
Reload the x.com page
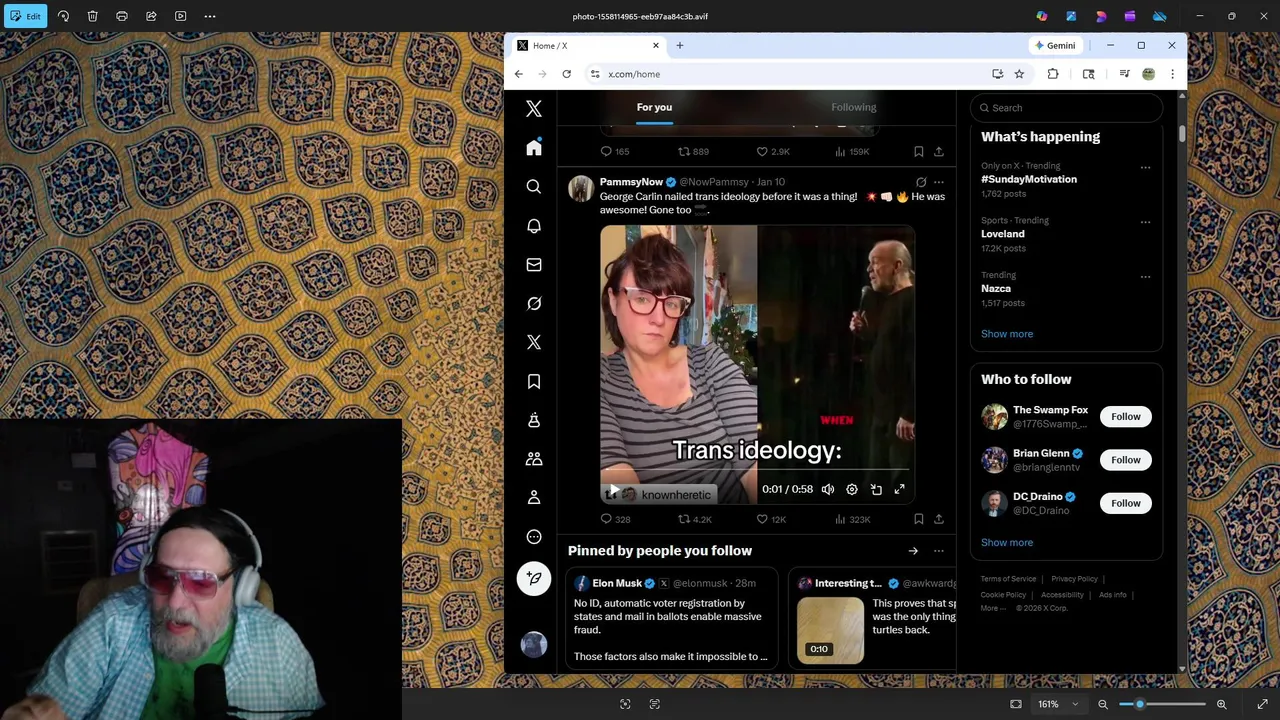566,74
